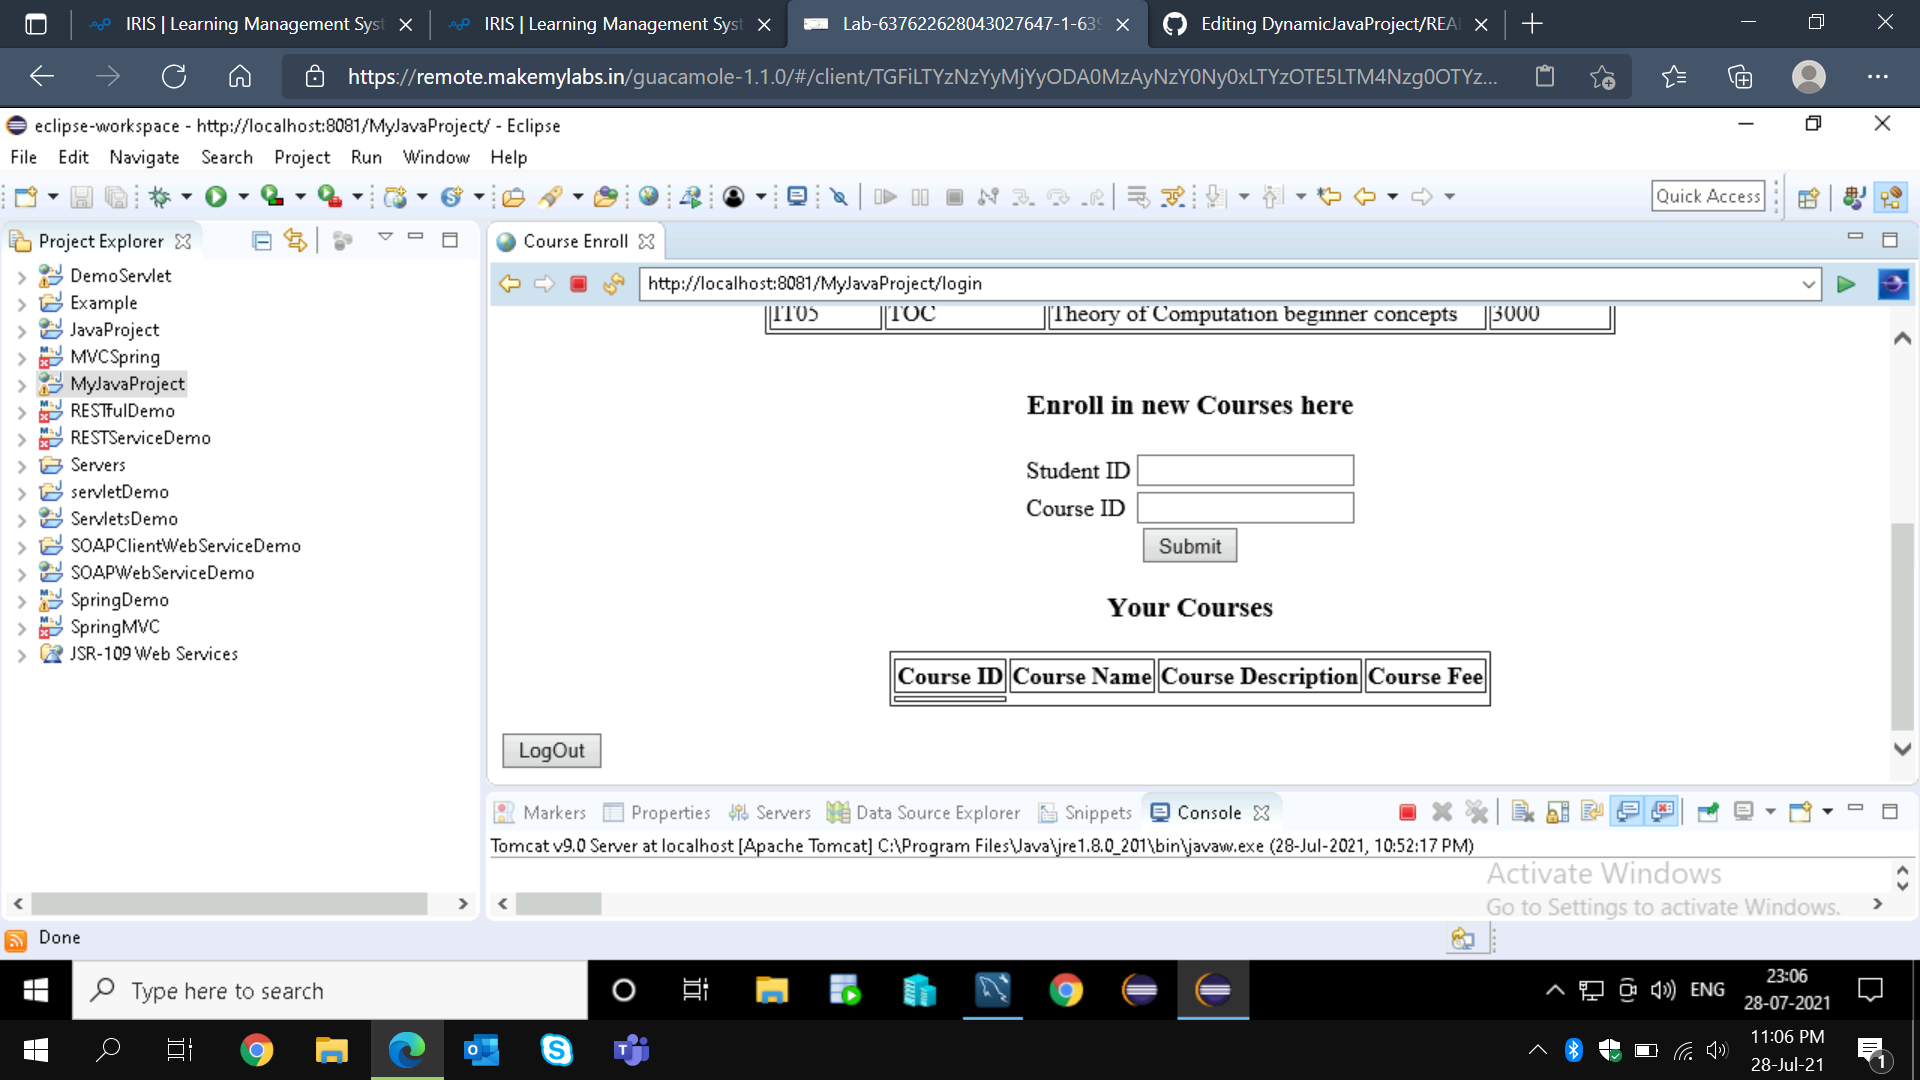
Task: Toggle Show Console When Standard Out Changes
Action: [1628, 811]
